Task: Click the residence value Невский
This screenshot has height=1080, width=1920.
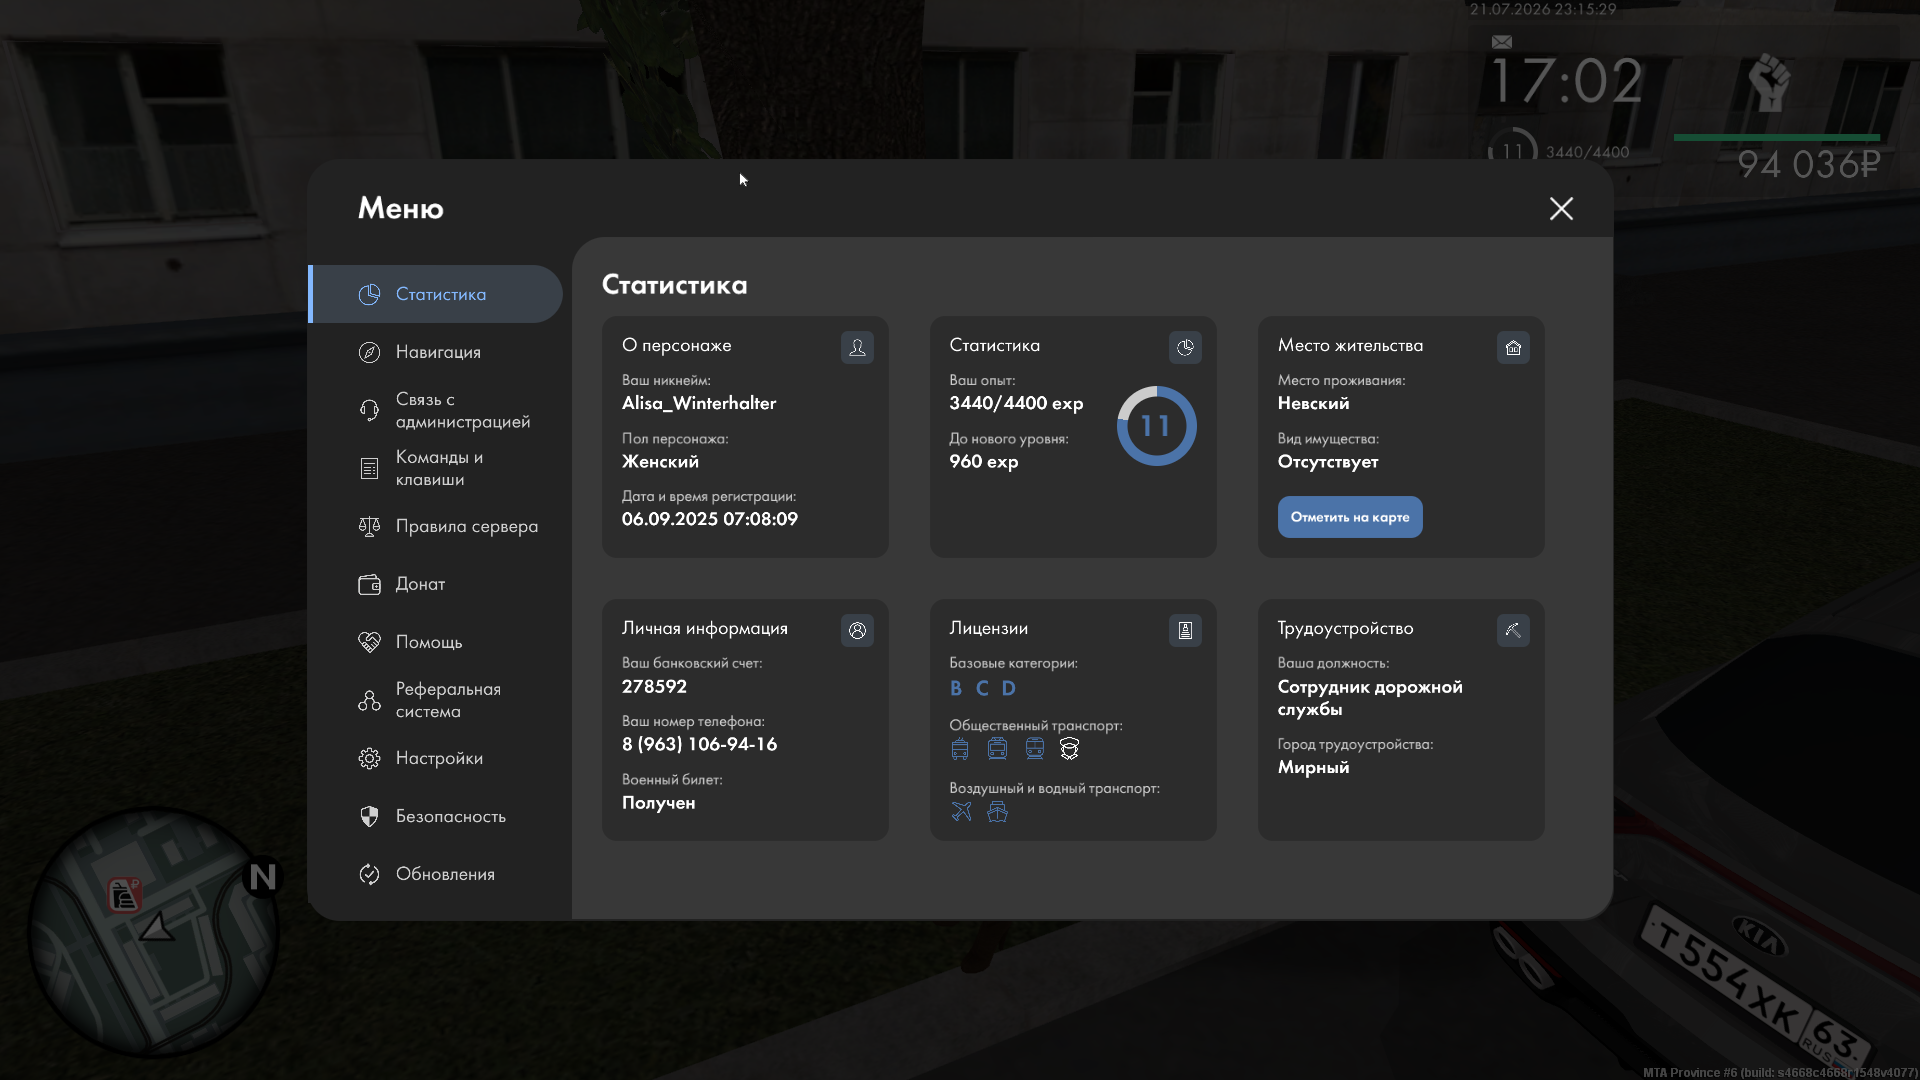Action: coord(1313,403)
